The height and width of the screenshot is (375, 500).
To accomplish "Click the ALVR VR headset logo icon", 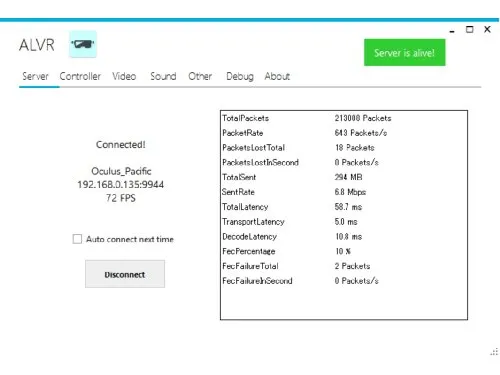I will coord(83,44).
